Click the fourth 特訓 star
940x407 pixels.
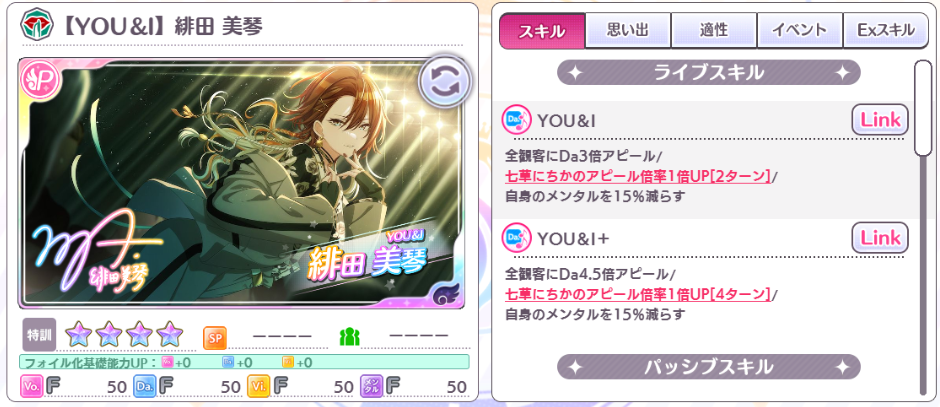point(170,334)
